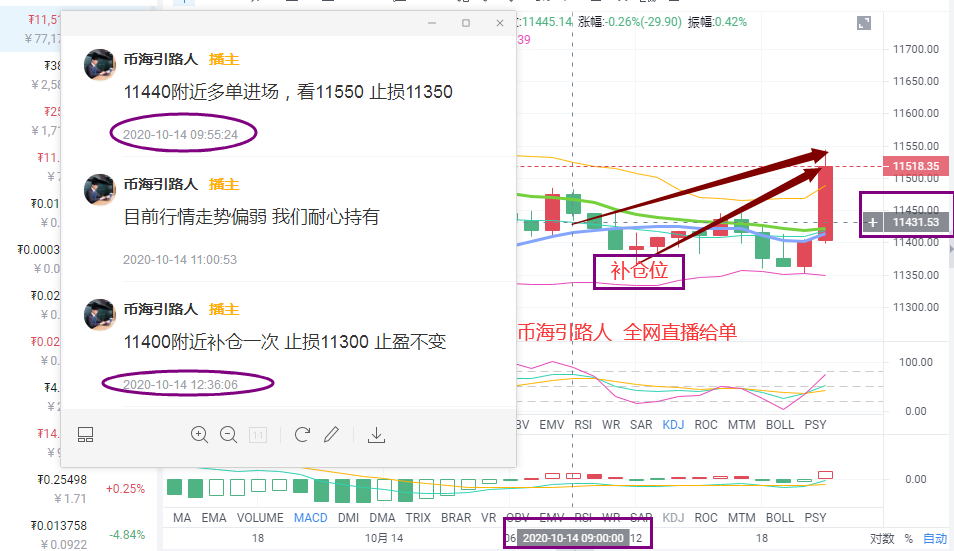
Task: Open the thumbnail gallery view icon
Action: tap(85, 435)
